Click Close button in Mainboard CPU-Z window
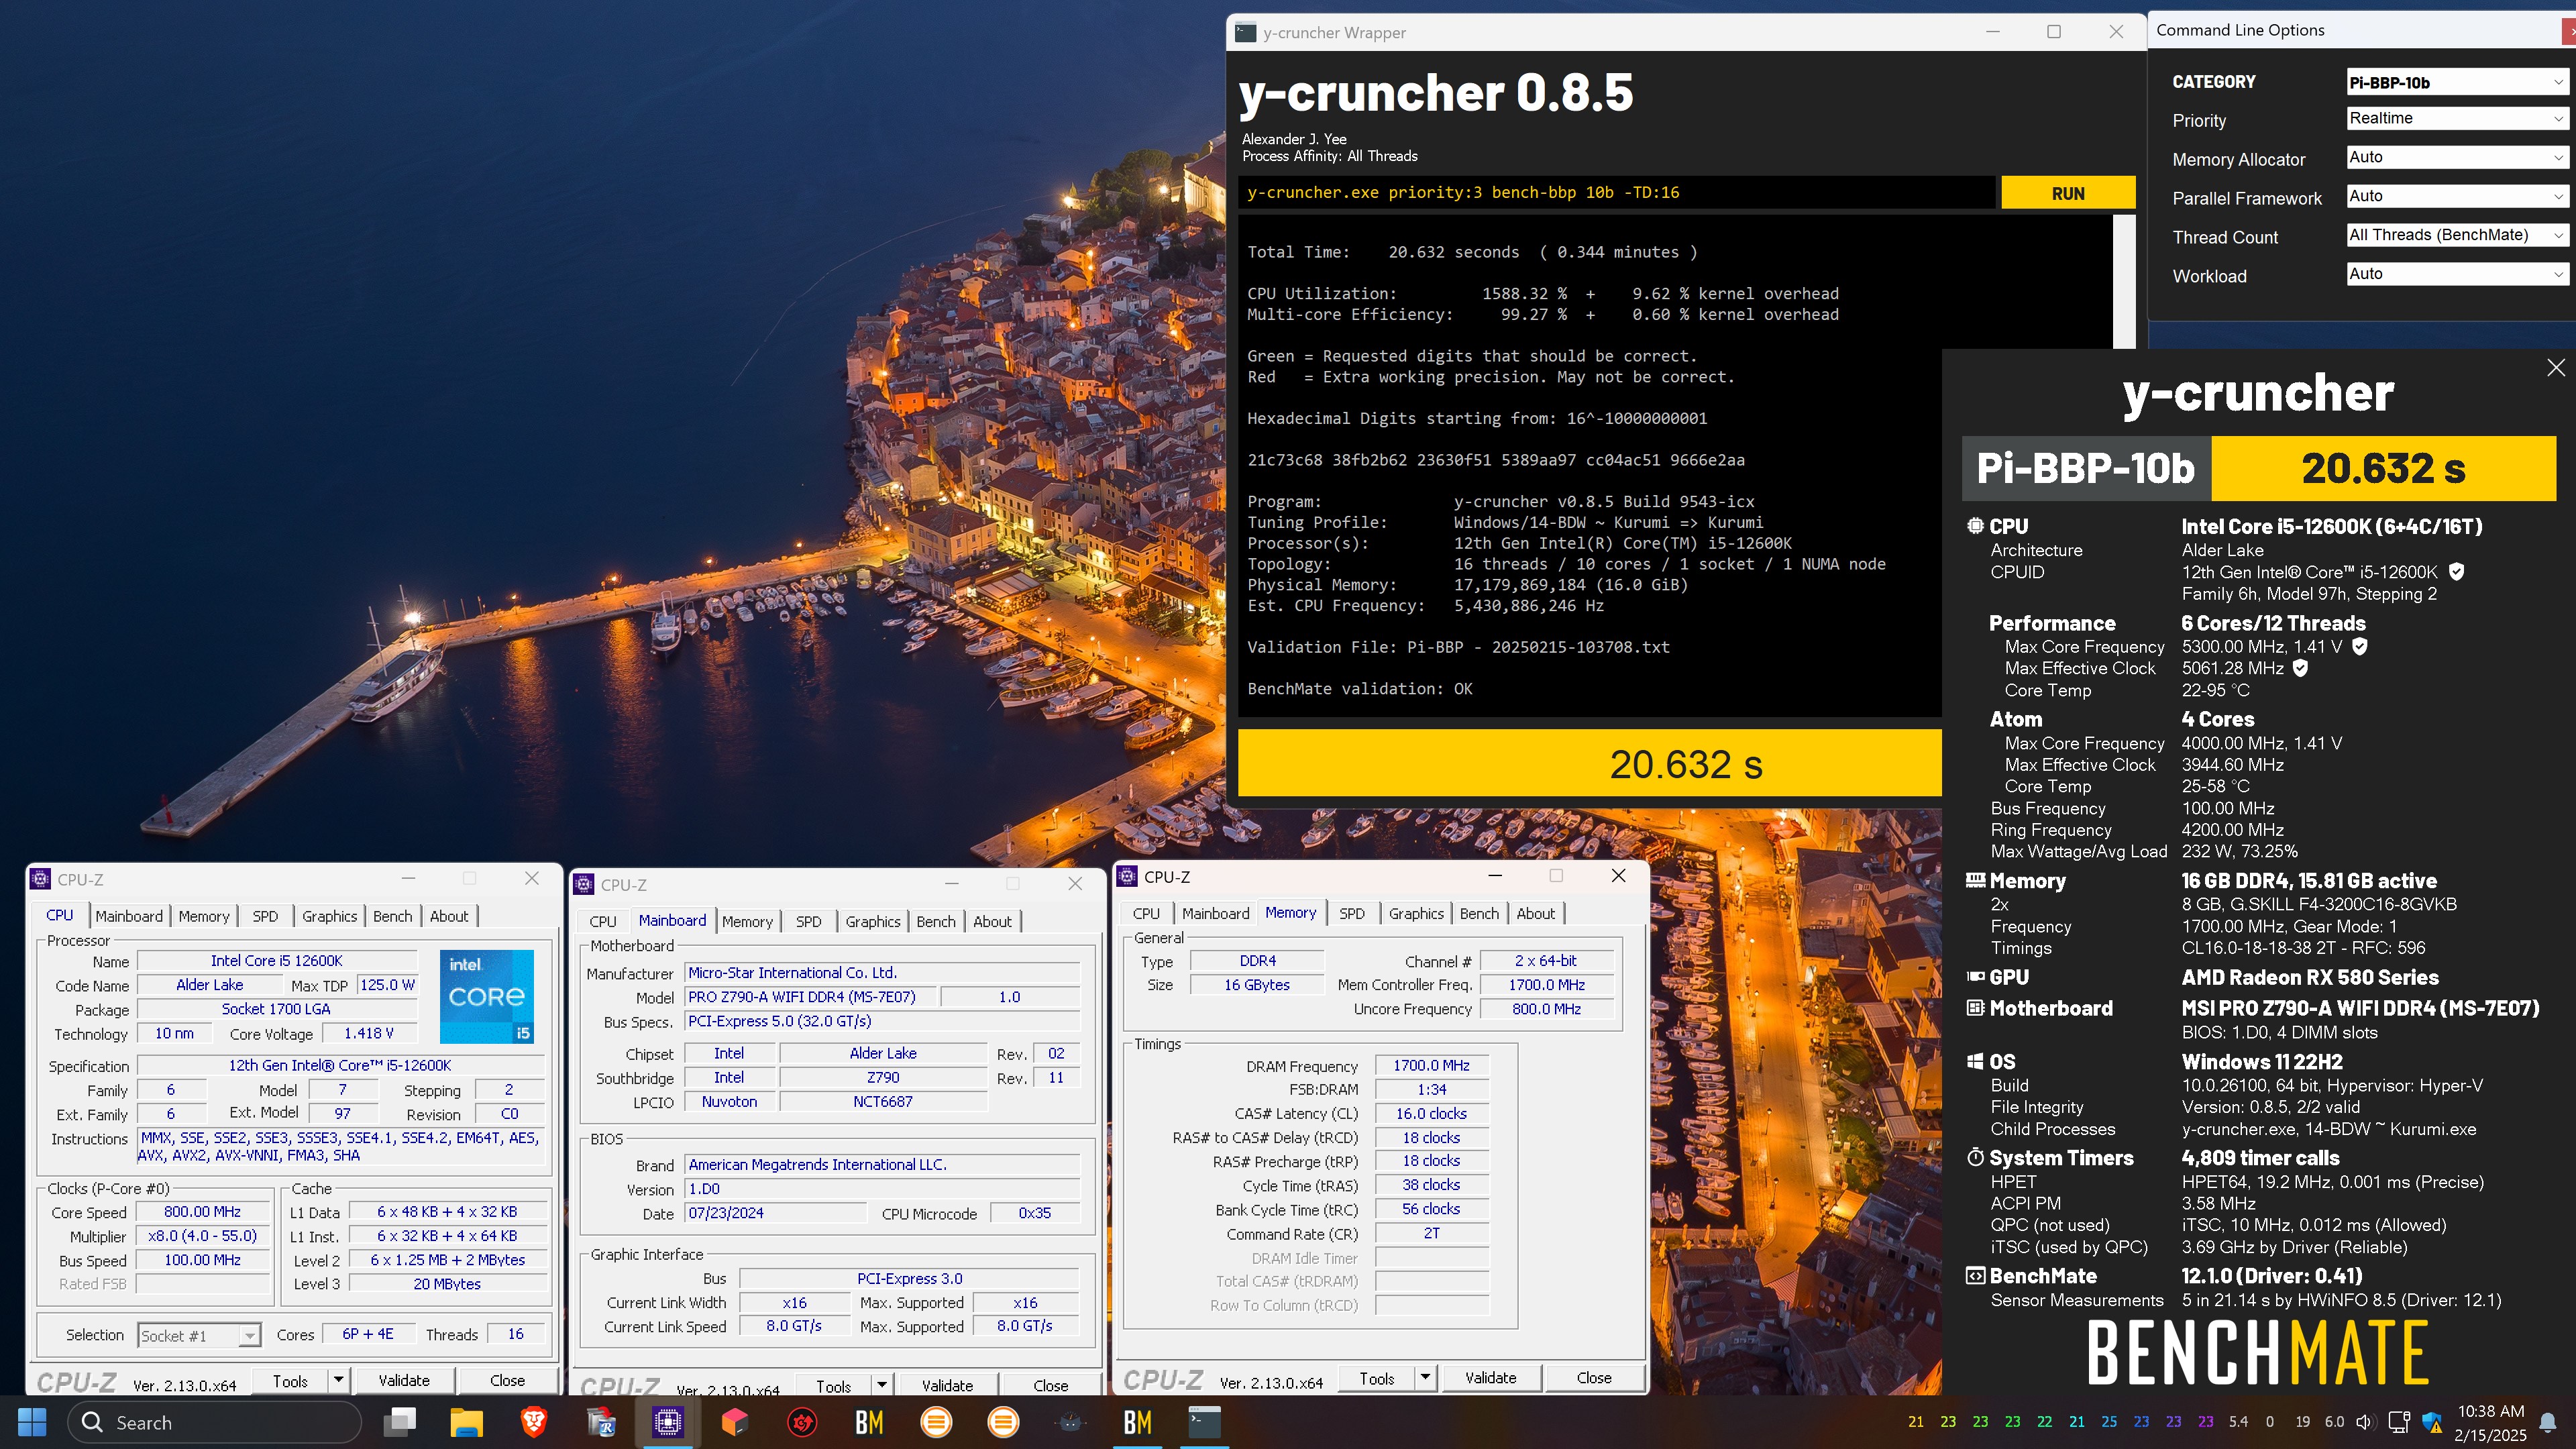 1050,1385
